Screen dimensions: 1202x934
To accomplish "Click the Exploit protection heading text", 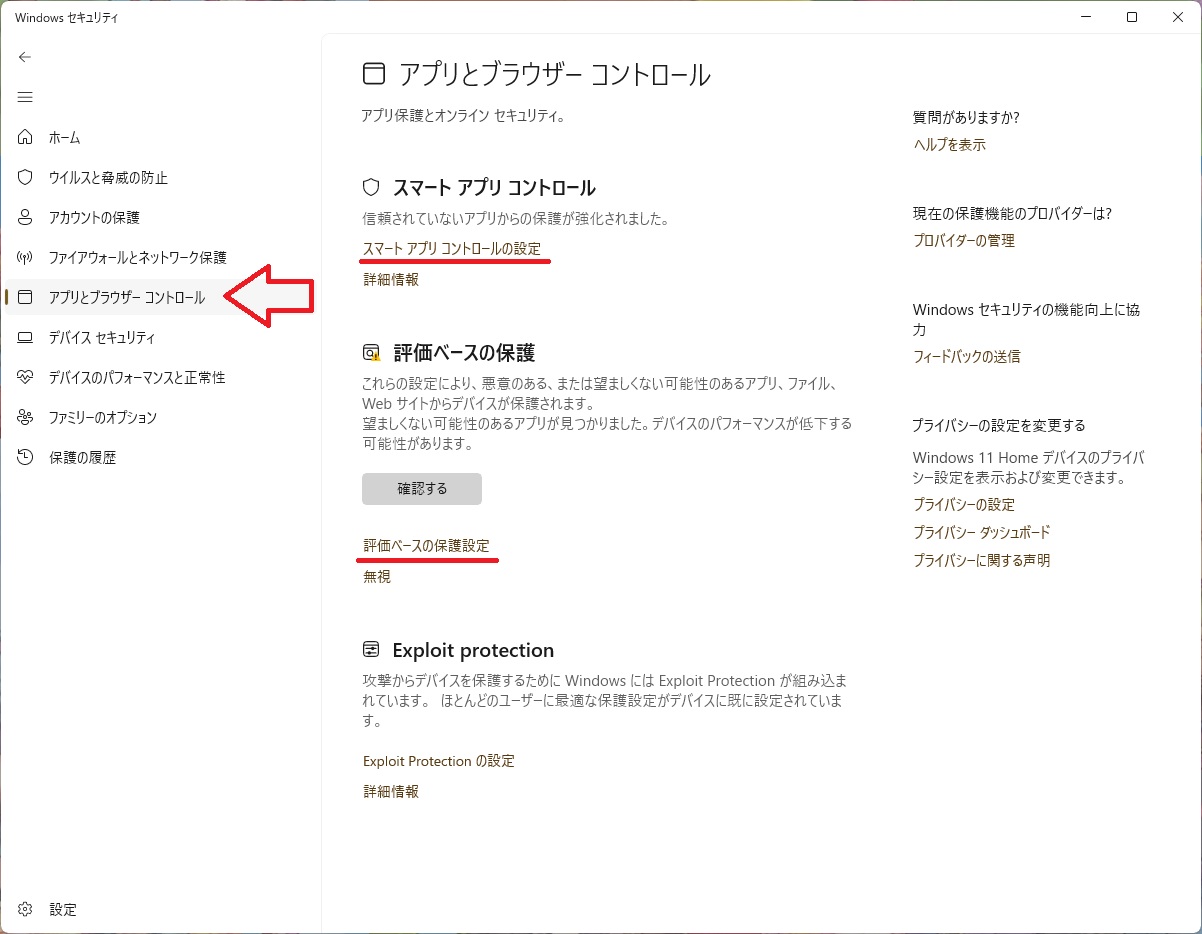I will [473, 650].
